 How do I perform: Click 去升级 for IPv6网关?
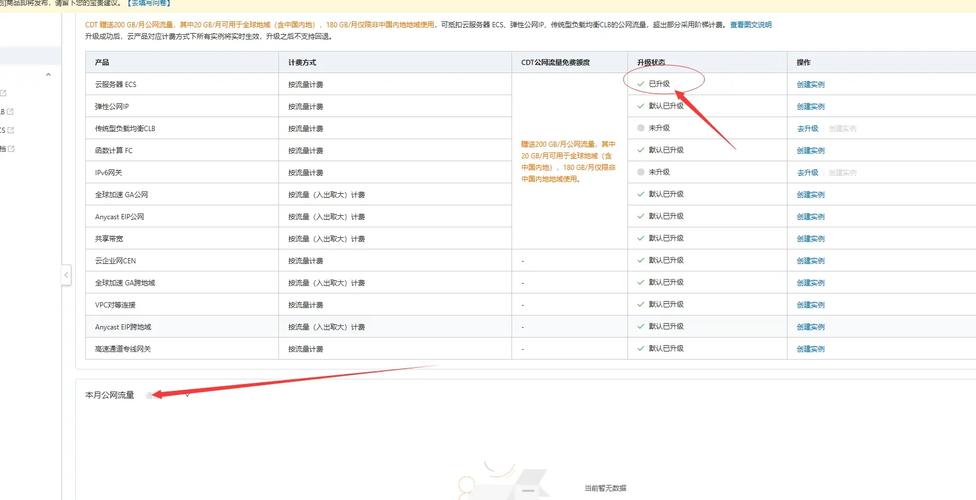click(807, 172)
